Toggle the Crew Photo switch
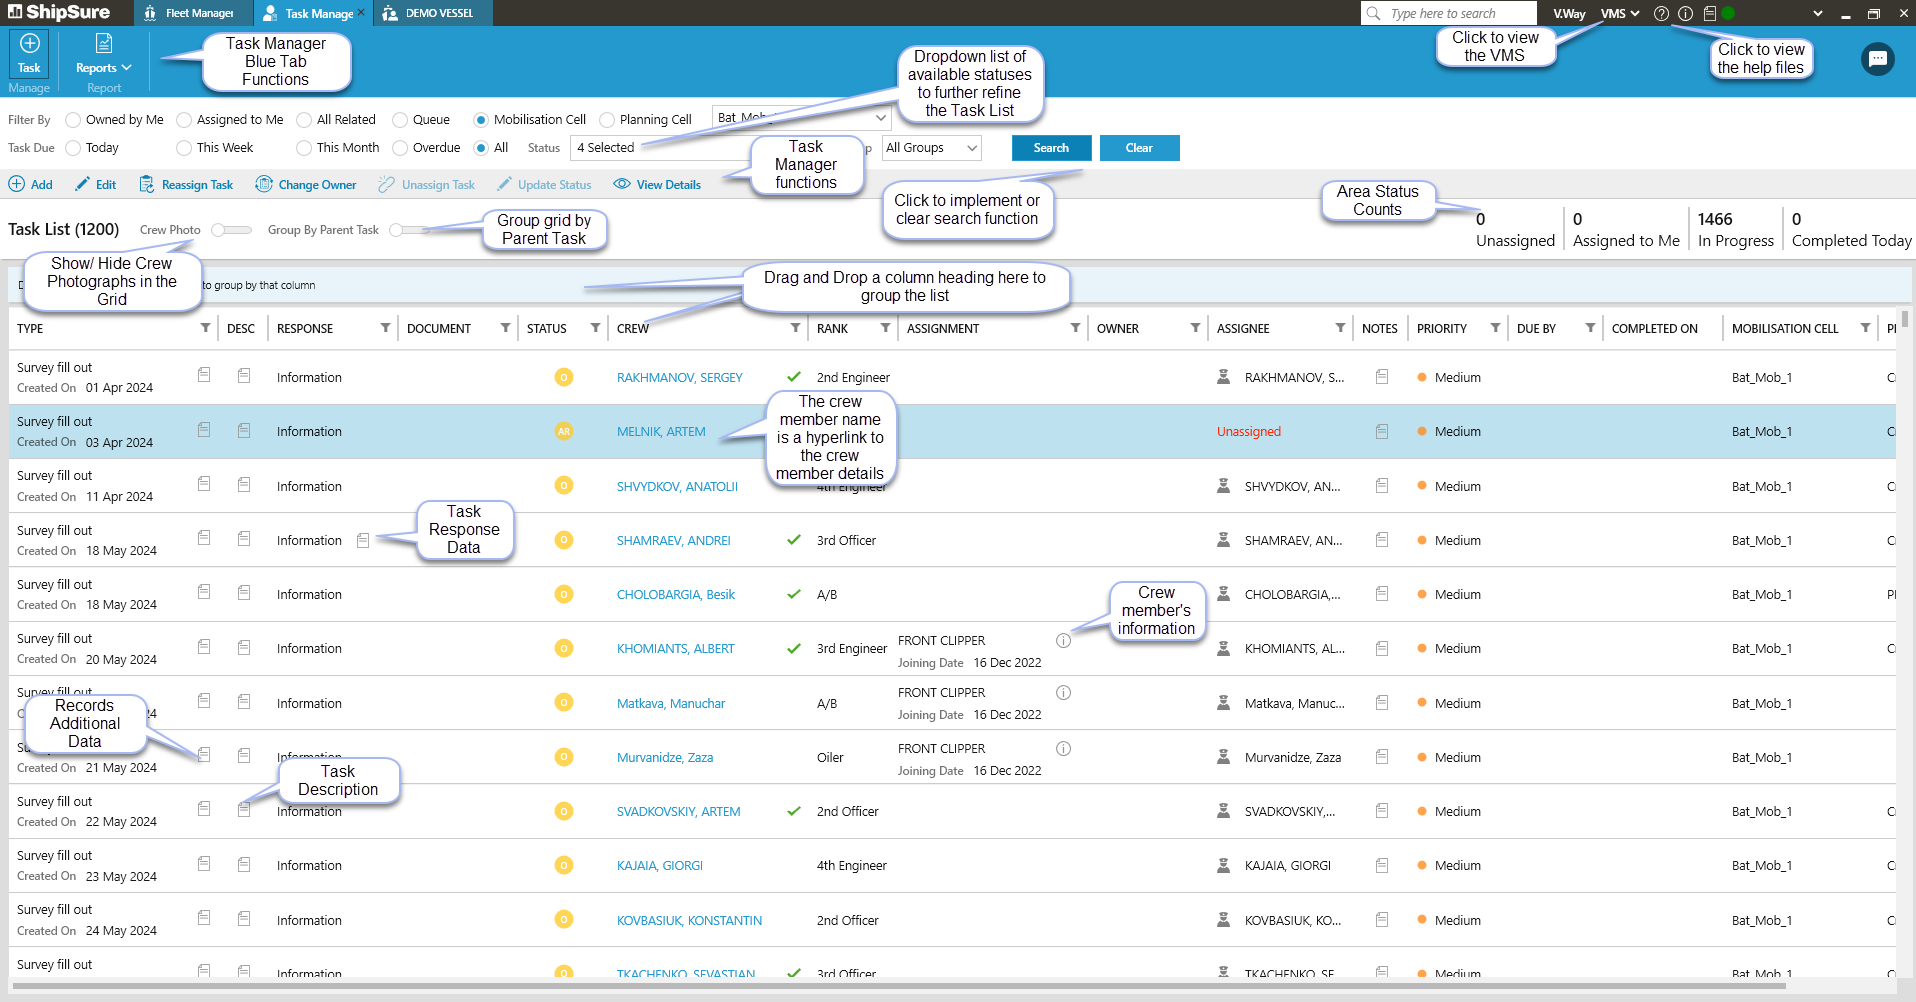Viewport: 1916px width, 1002px height. coord(231,230)
